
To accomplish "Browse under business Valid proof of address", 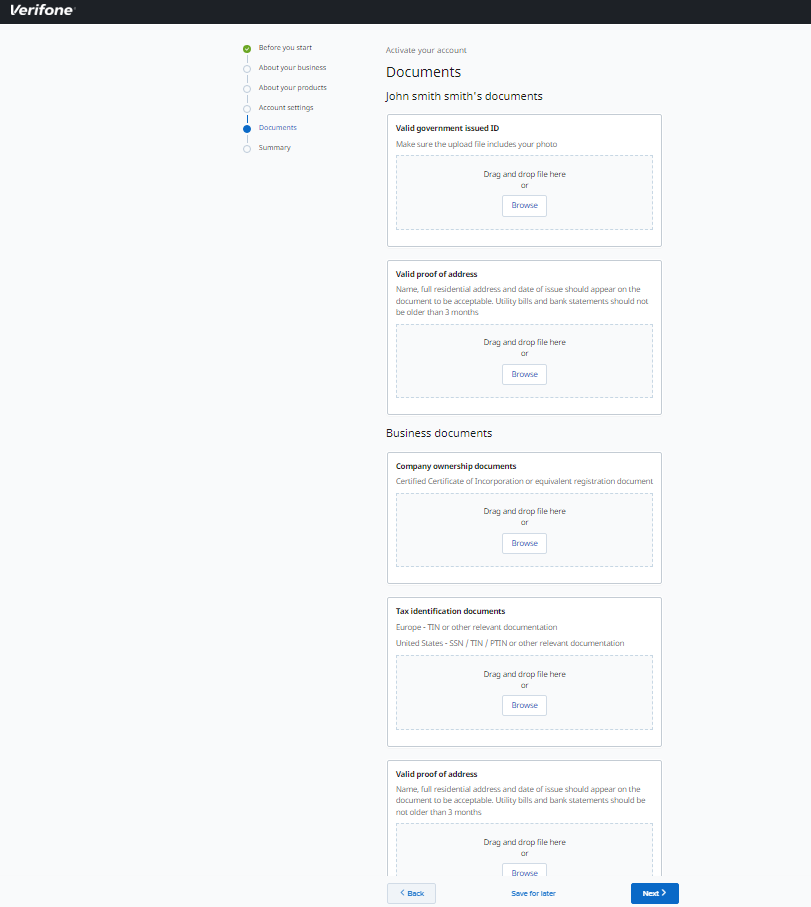I will [x=524, y=872].
